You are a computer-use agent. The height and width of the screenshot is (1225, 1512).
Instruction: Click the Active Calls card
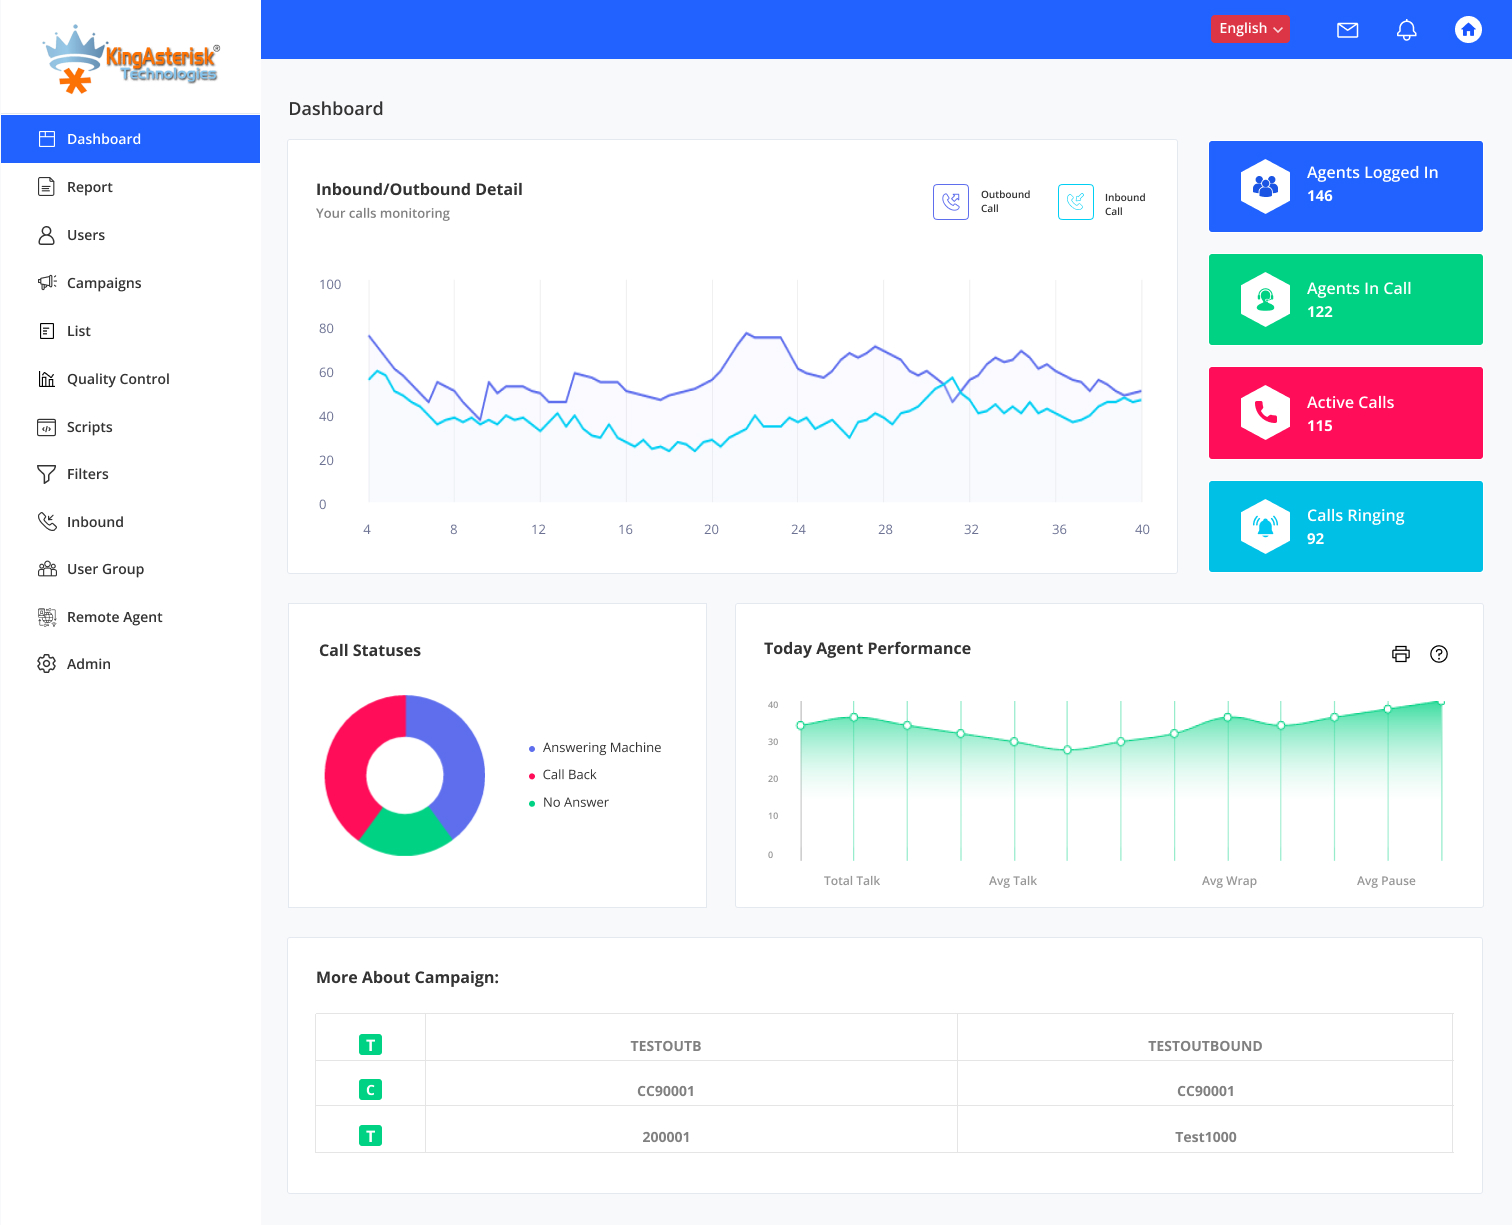pos(1345,413)
